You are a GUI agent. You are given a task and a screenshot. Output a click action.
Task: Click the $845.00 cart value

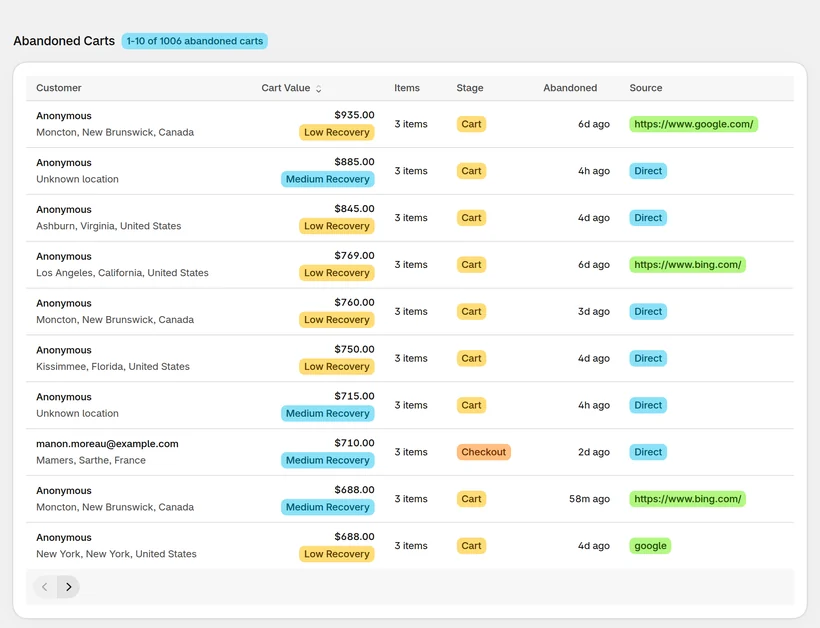[355, 209]
